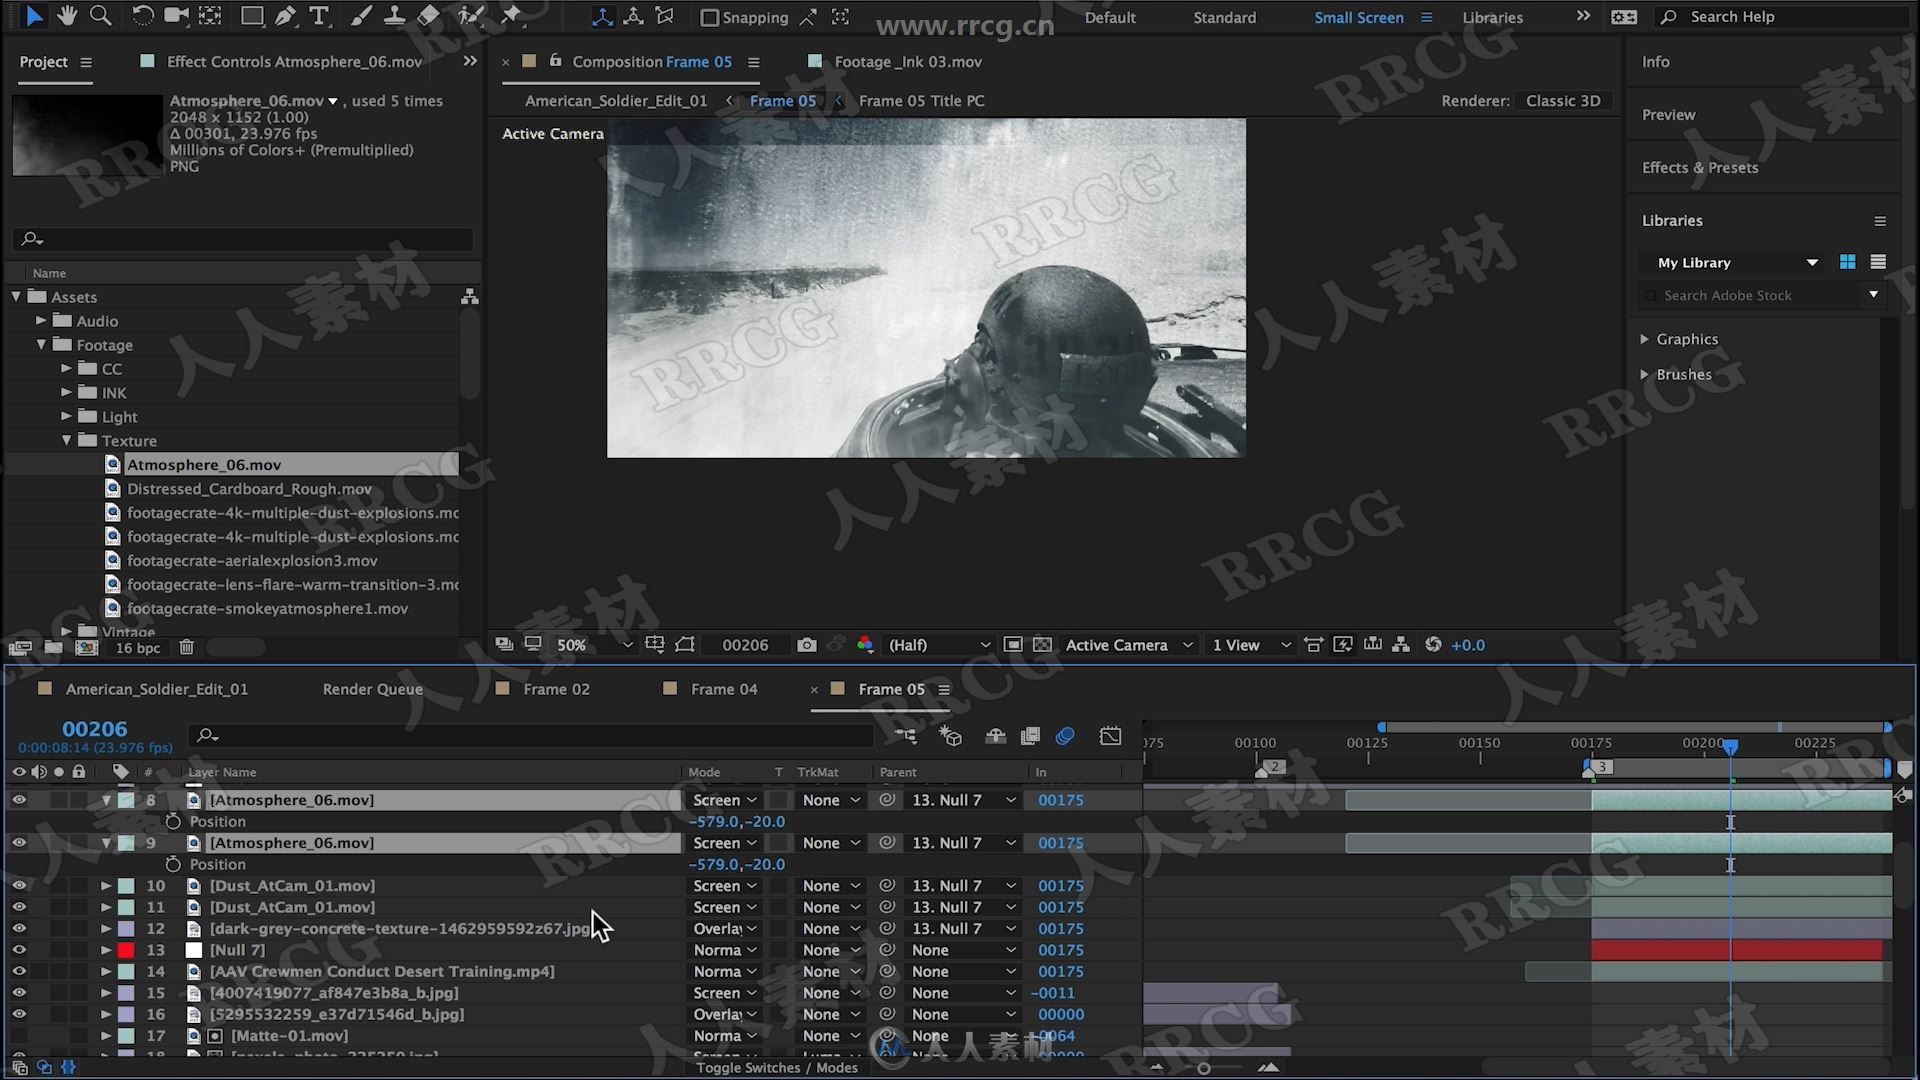Select the Default workspace
The height and width of the screenshot is (1080, 1920).
point(1110,17)
